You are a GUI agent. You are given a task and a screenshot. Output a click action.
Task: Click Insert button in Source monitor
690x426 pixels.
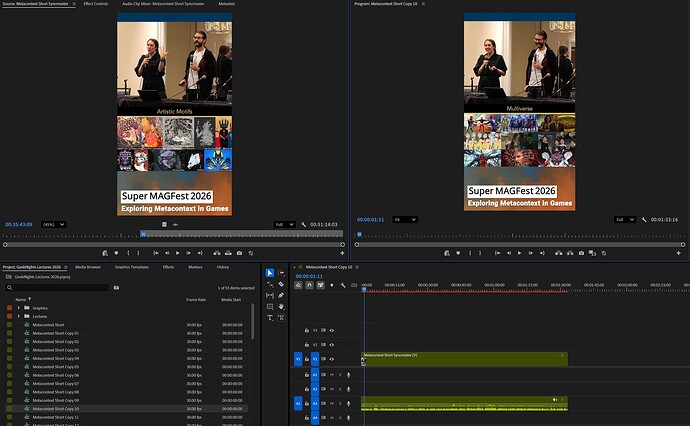point(217,253)
